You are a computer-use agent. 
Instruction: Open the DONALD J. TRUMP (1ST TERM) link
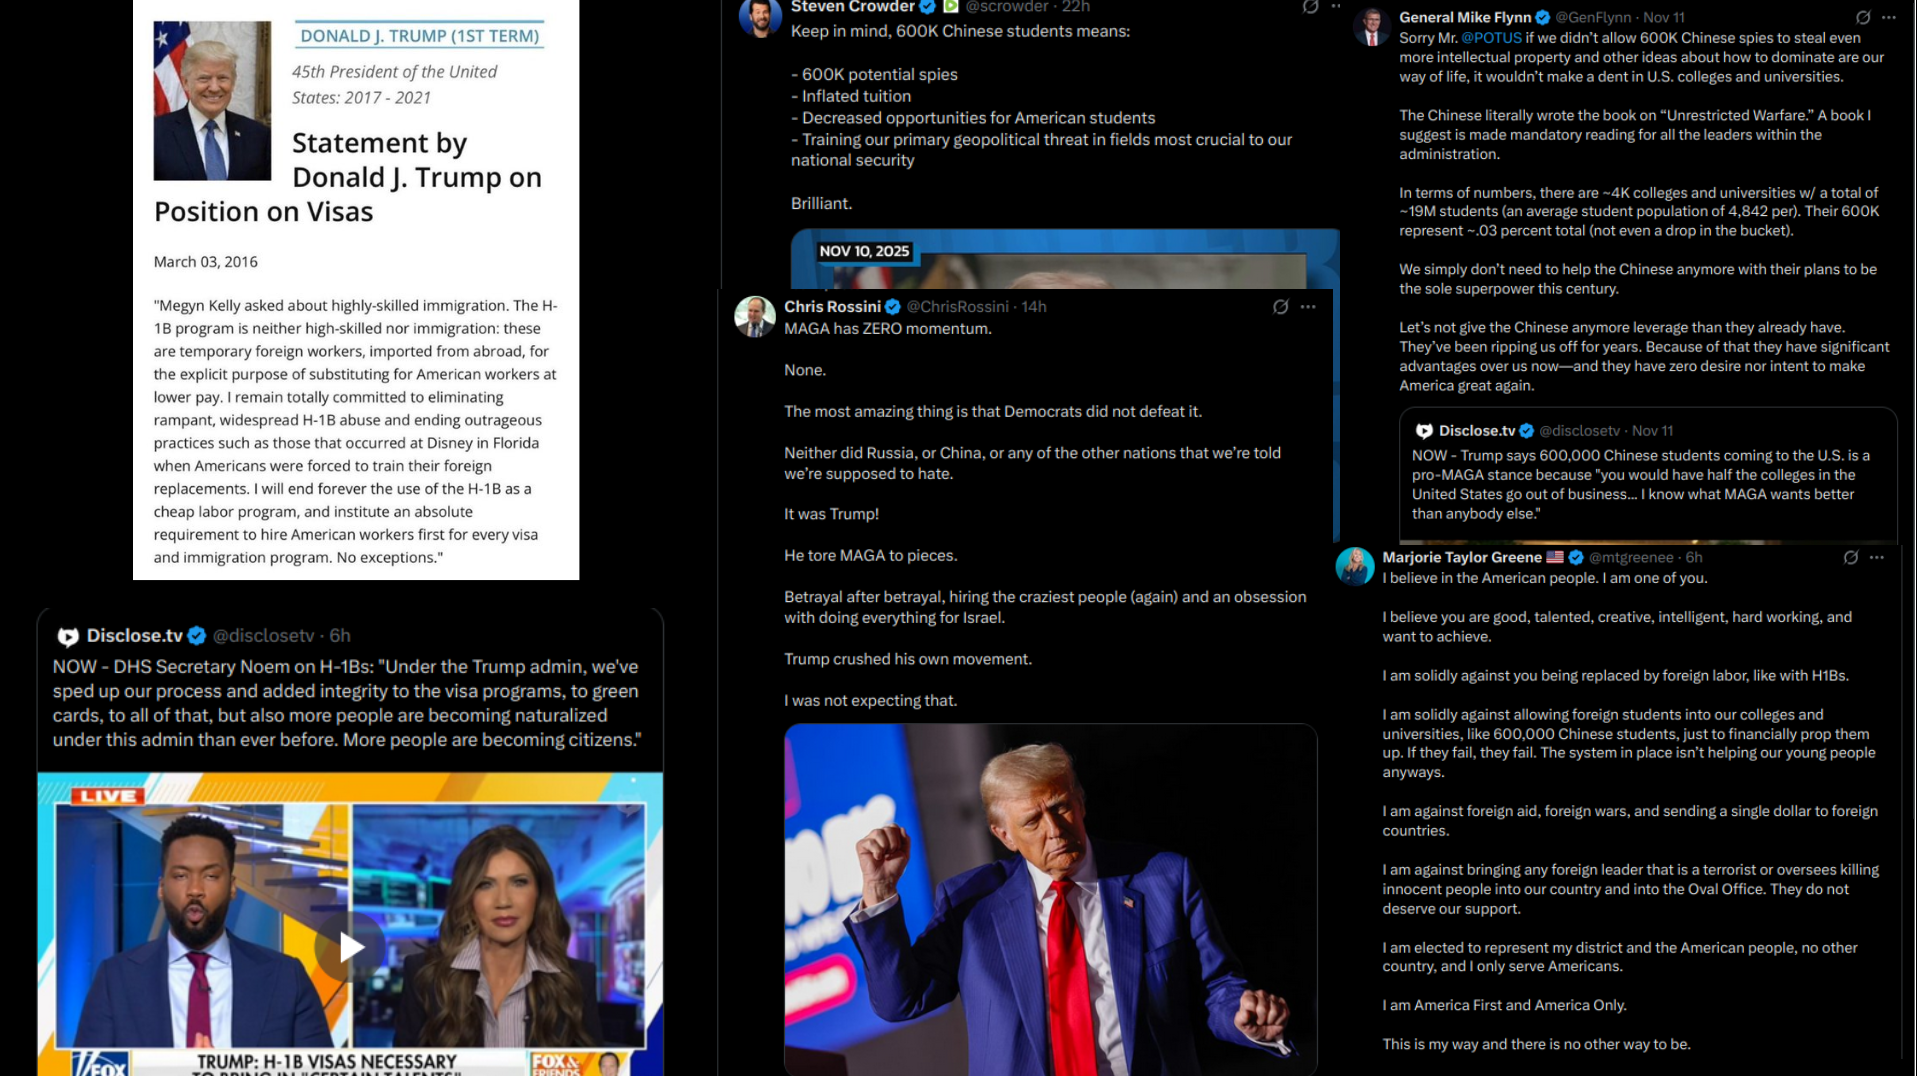tap(420, 36)
